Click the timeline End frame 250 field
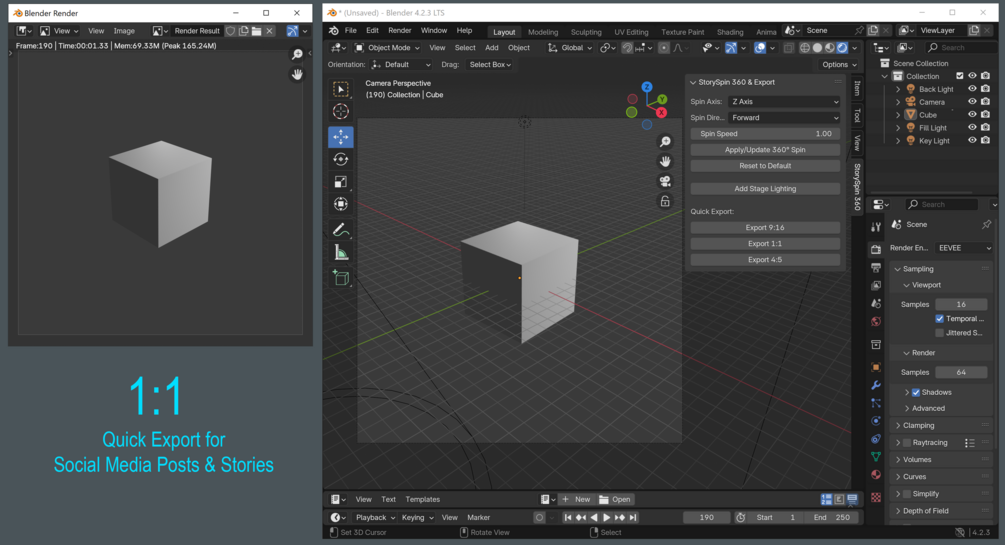 [832, 517]
